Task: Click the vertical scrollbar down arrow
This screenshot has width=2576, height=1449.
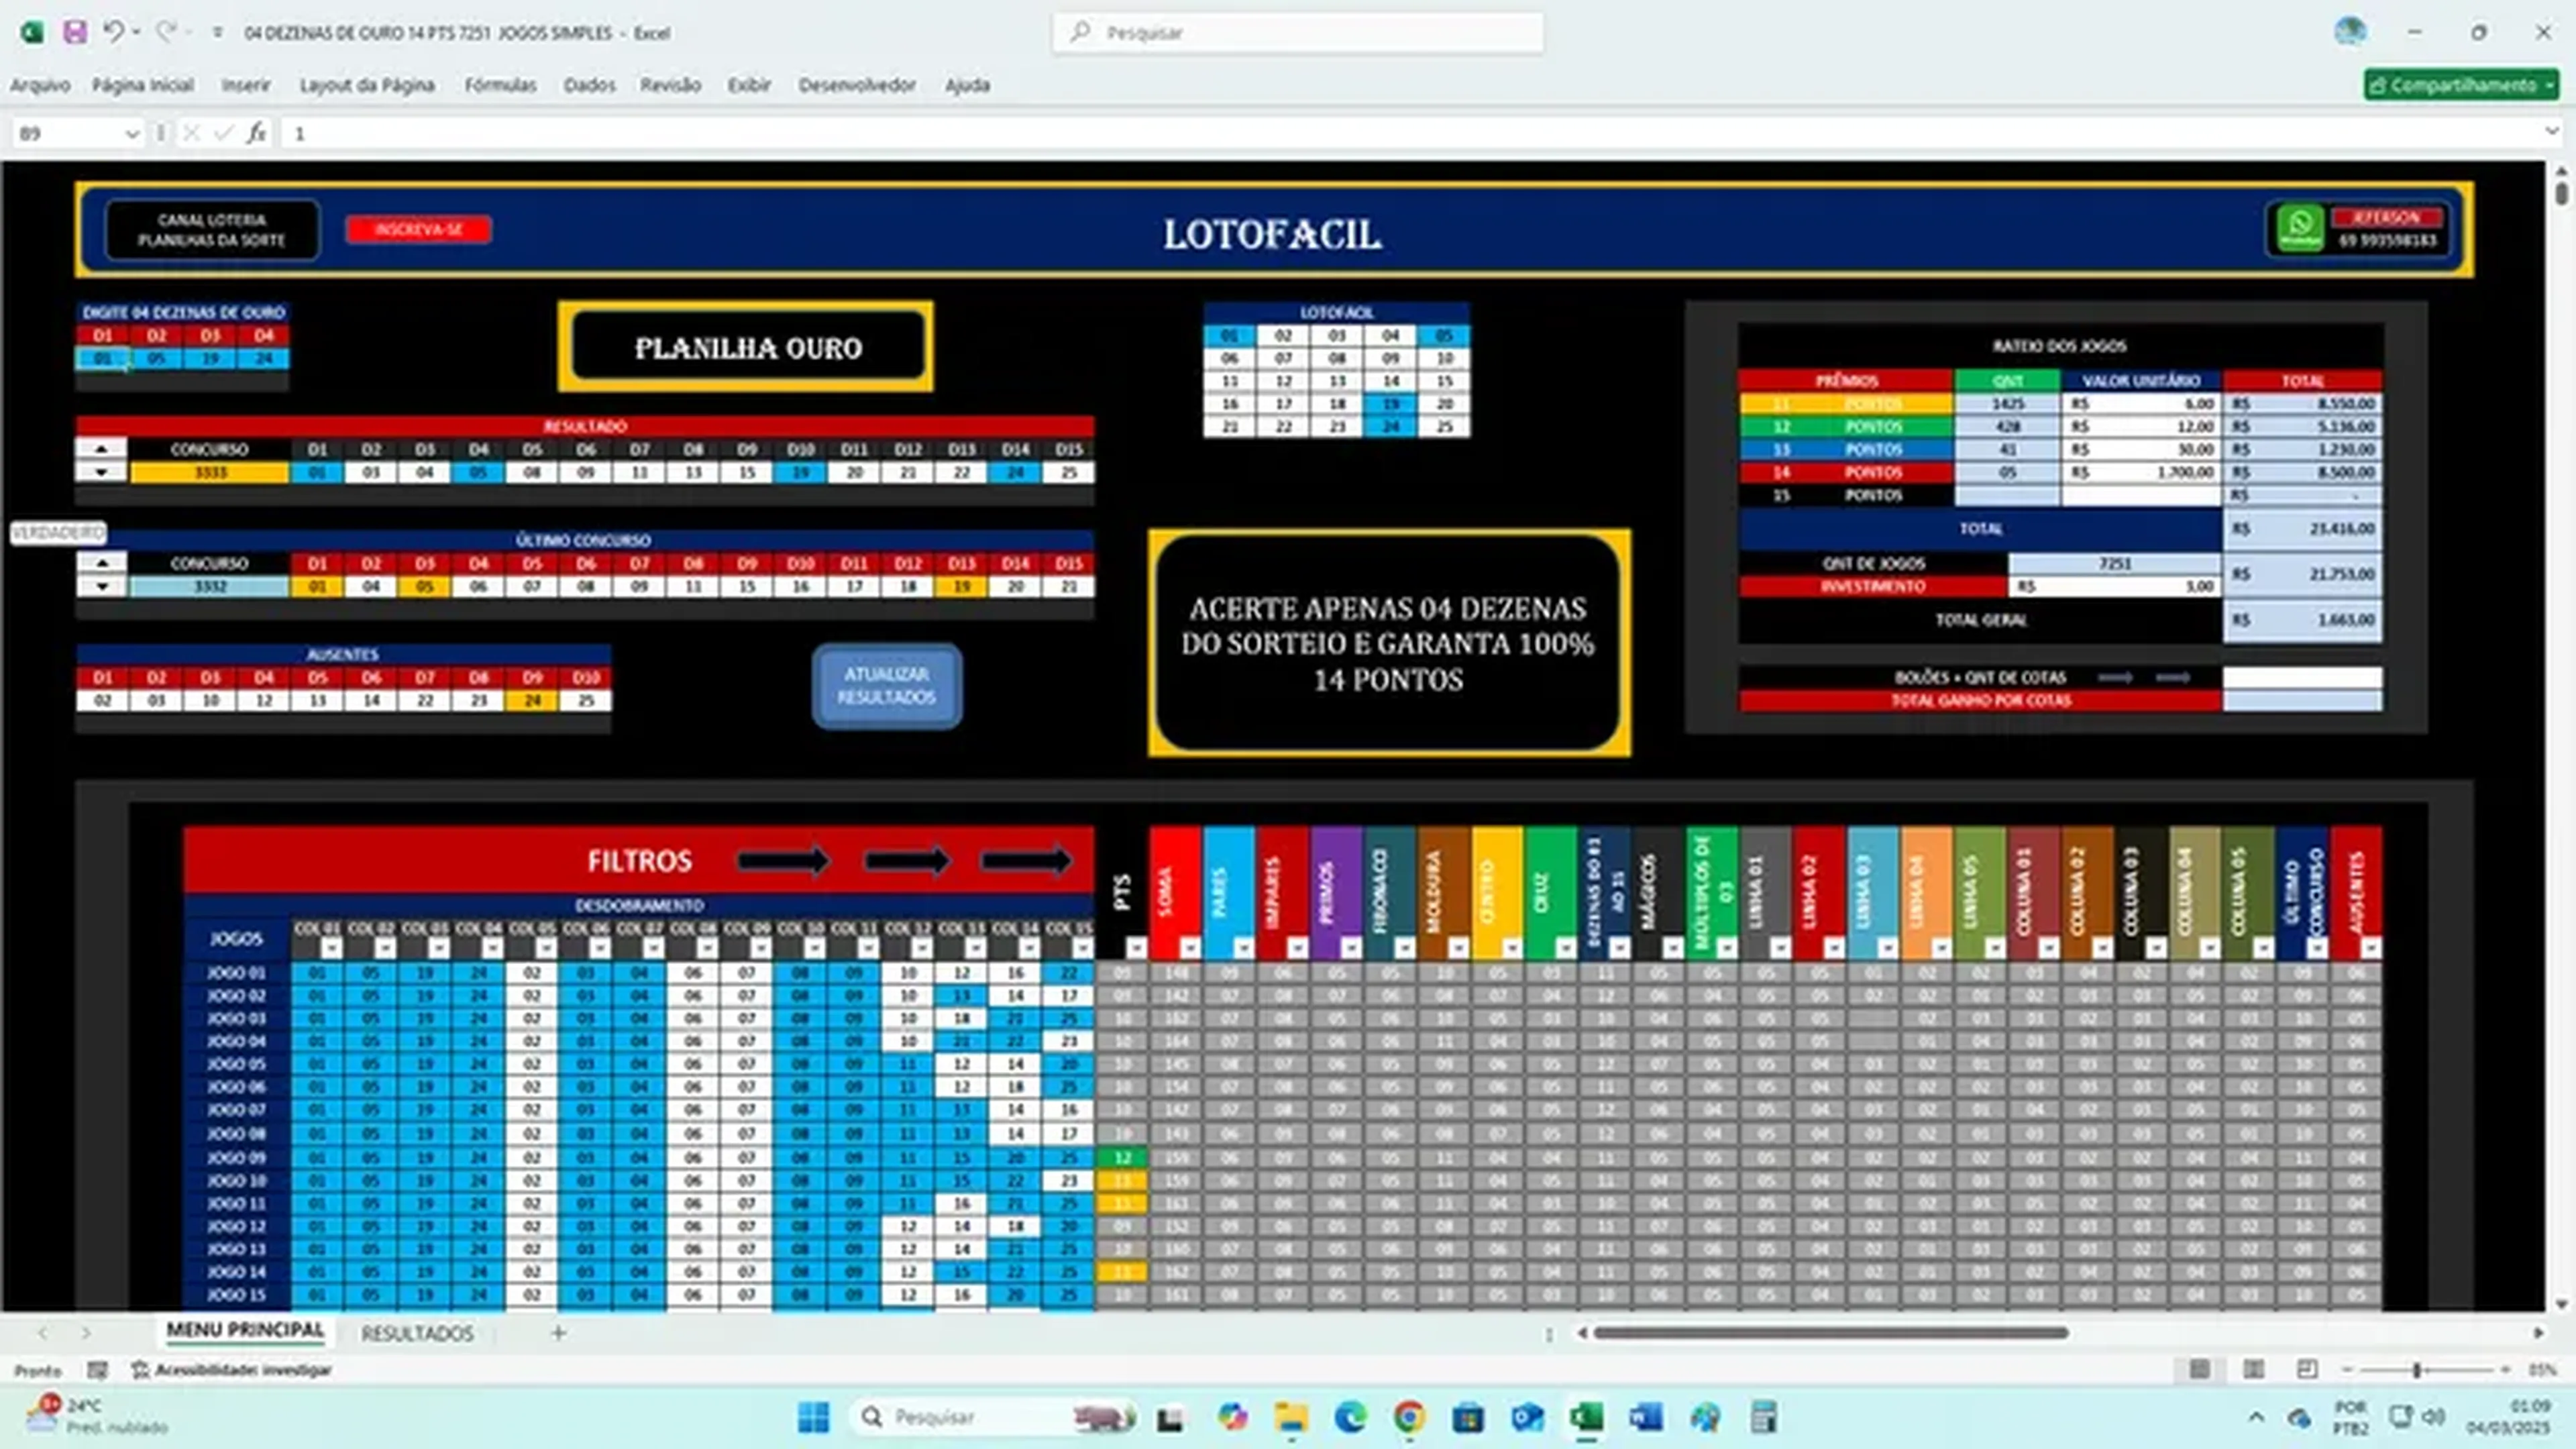Action: coord(2560,1303)
